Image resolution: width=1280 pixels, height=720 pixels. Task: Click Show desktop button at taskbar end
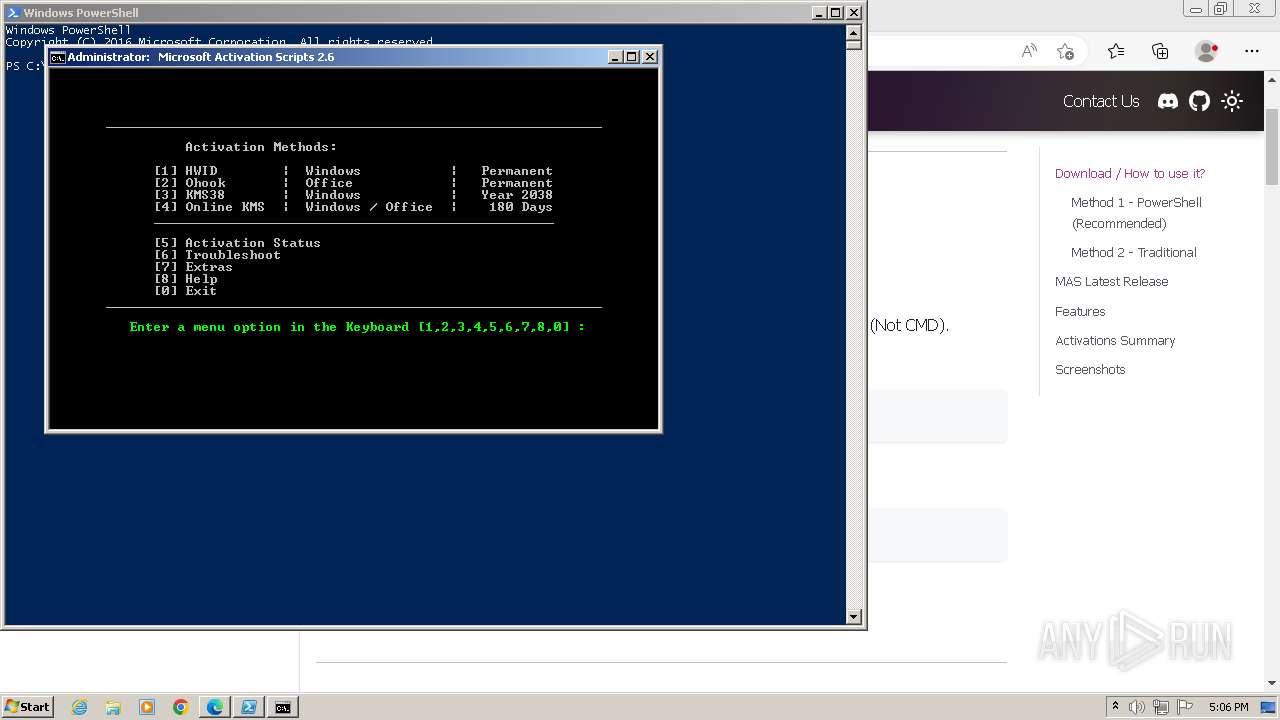1269,707
